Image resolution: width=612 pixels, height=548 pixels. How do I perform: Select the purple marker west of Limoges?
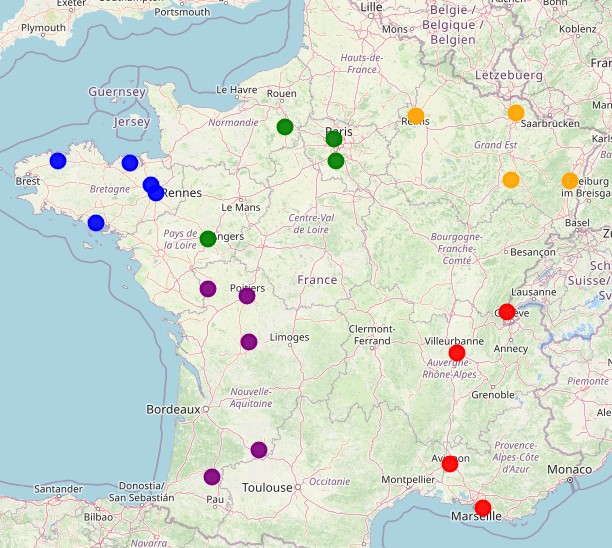click(249, 342)
